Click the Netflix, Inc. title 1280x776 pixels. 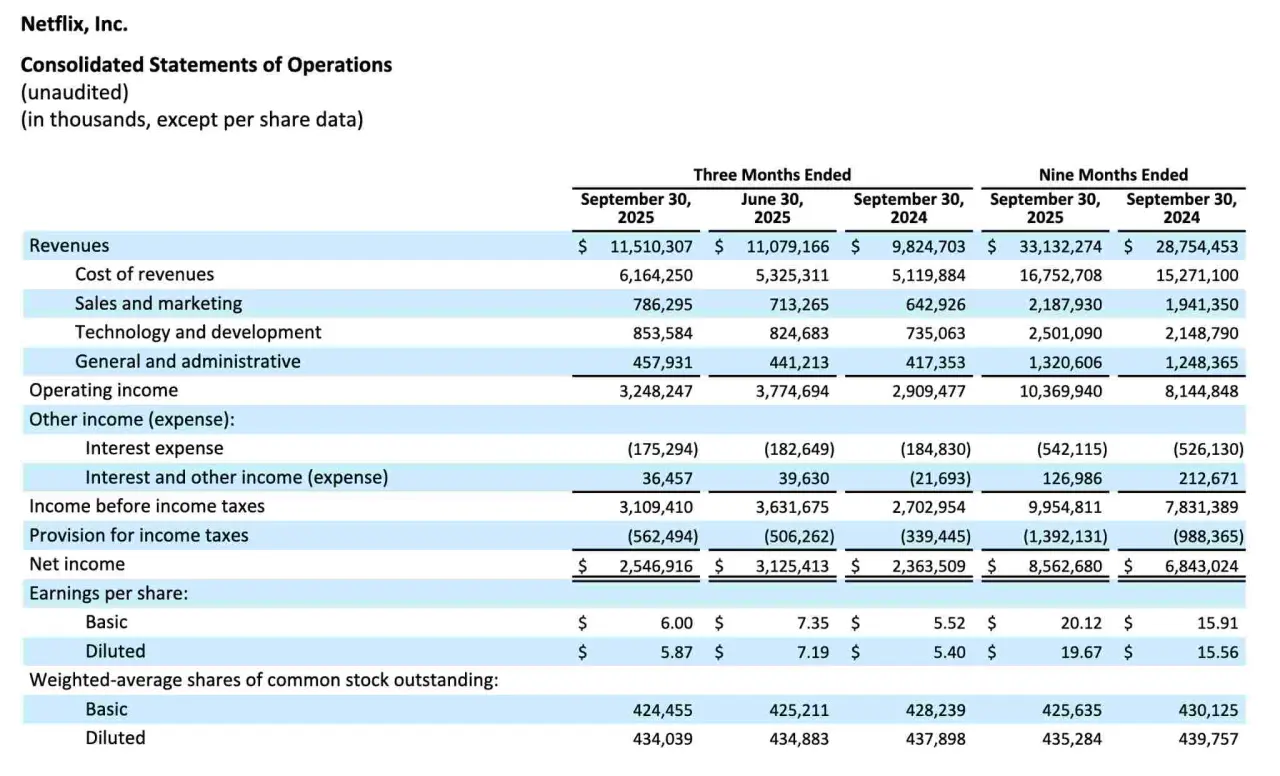pyautogui.click(x=74, y=23)
